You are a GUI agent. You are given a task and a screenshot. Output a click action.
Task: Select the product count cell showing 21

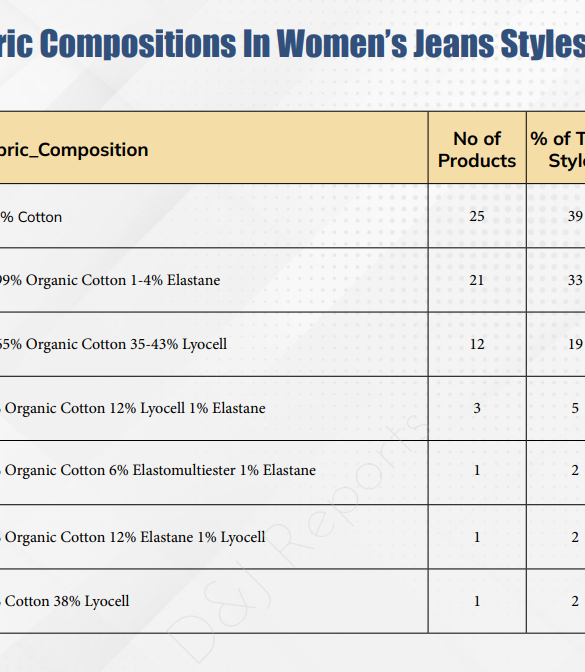pyautogui.click(x=477, y=280)
